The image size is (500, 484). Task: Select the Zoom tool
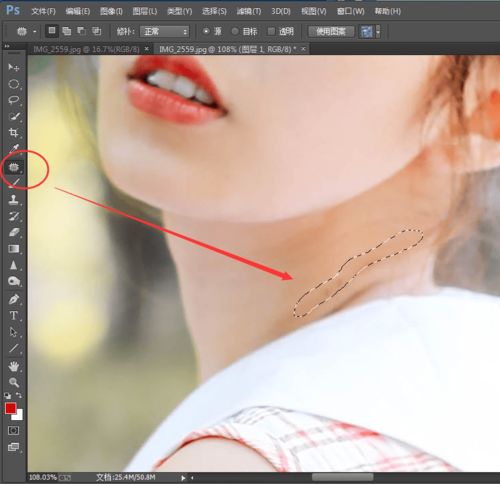click(x=14, y=382)
